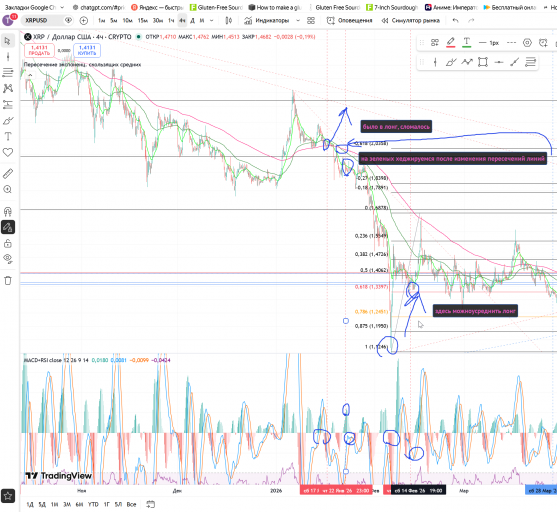Open the star favorites toolbar button
Image resolution: width=557 pixels, height=512 pixels.
point(7,496)
